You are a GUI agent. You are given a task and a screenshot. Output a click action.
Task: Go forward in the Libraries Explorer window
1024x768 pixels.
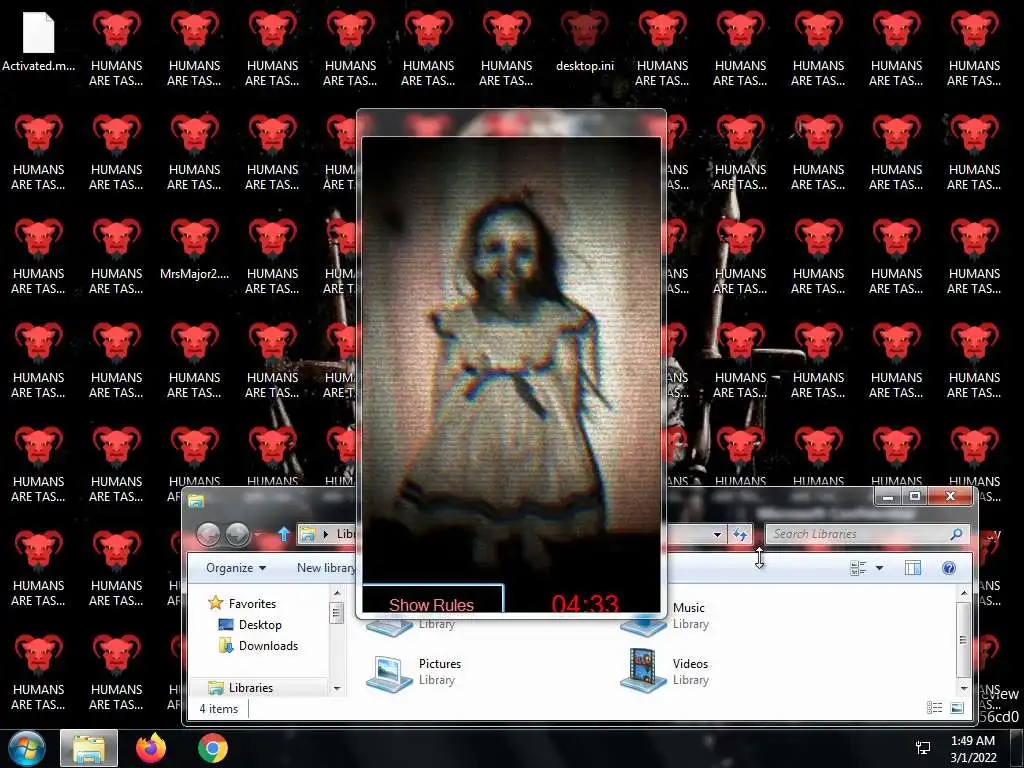pyautogui.click(x=238, y=535)
